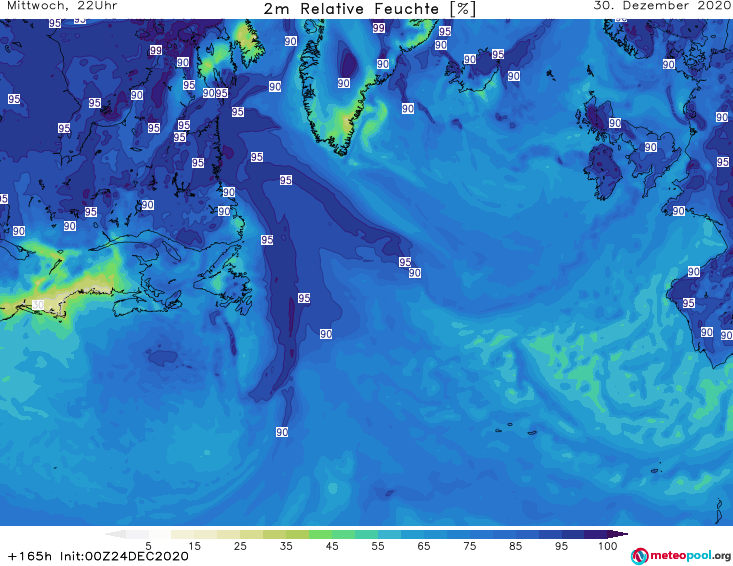Select the legend value '25'
733x566 pixels.
click(240, 546)
